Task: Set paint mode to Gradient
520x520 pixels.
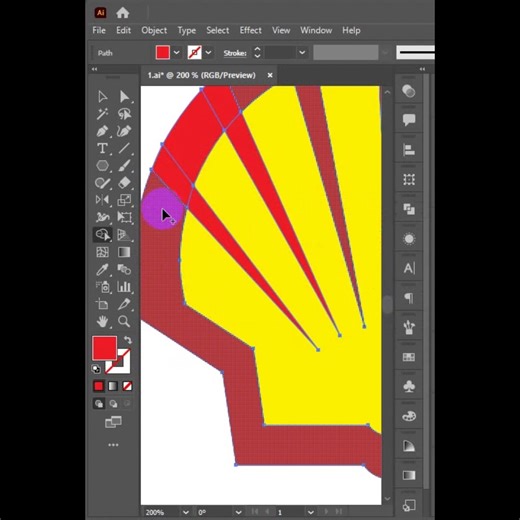Action: 113,386
